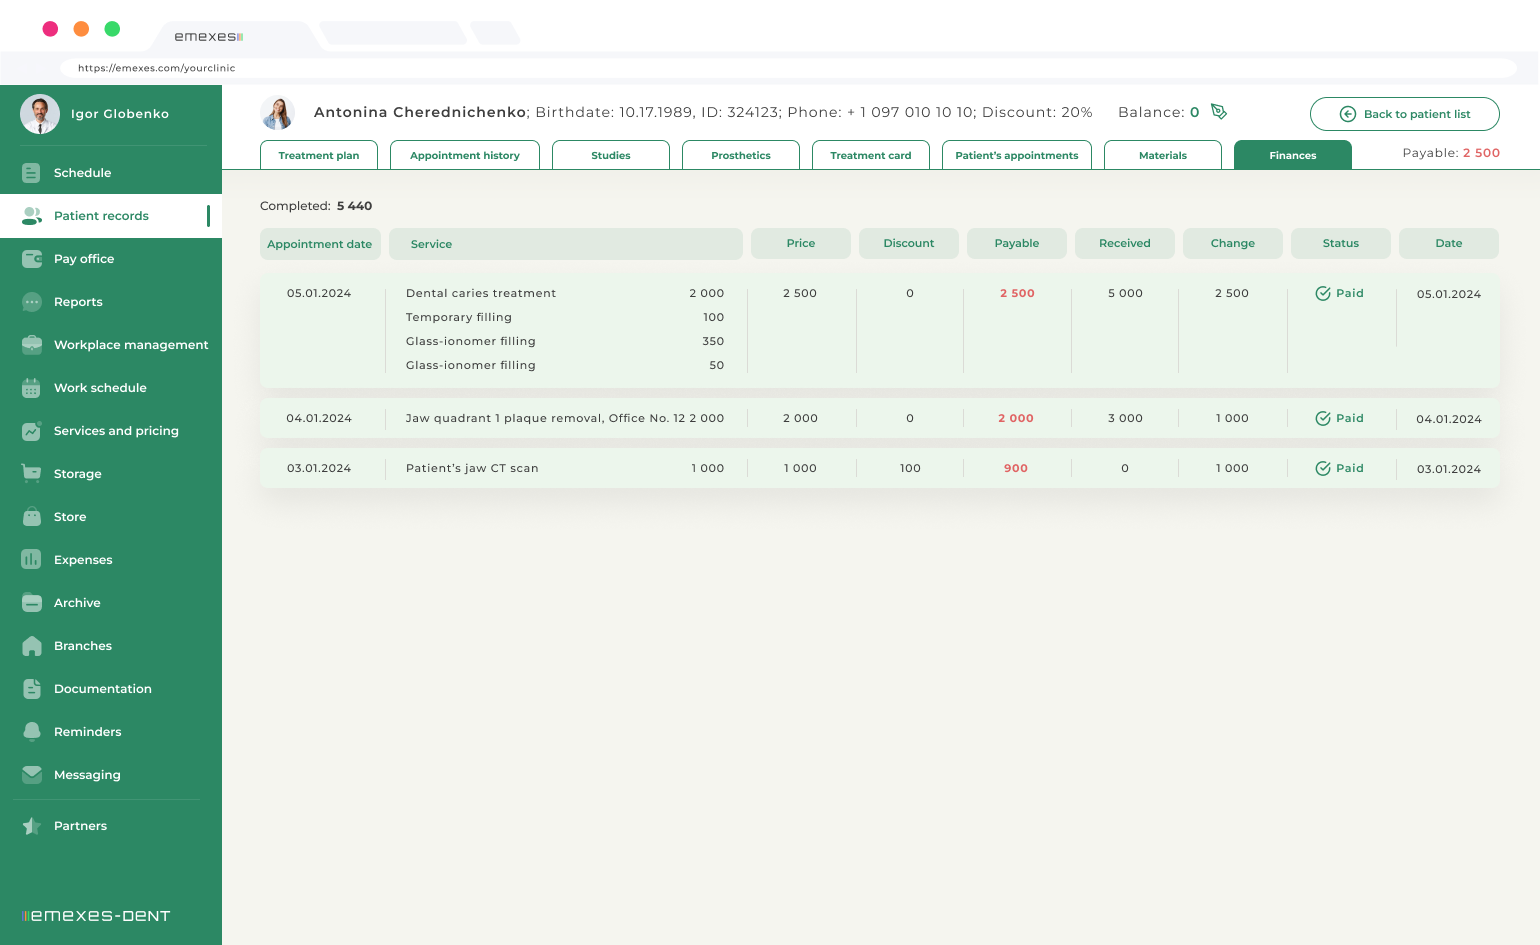Open the Appointment history tab
Viewport: 1540px width, 945px height.
465,155
